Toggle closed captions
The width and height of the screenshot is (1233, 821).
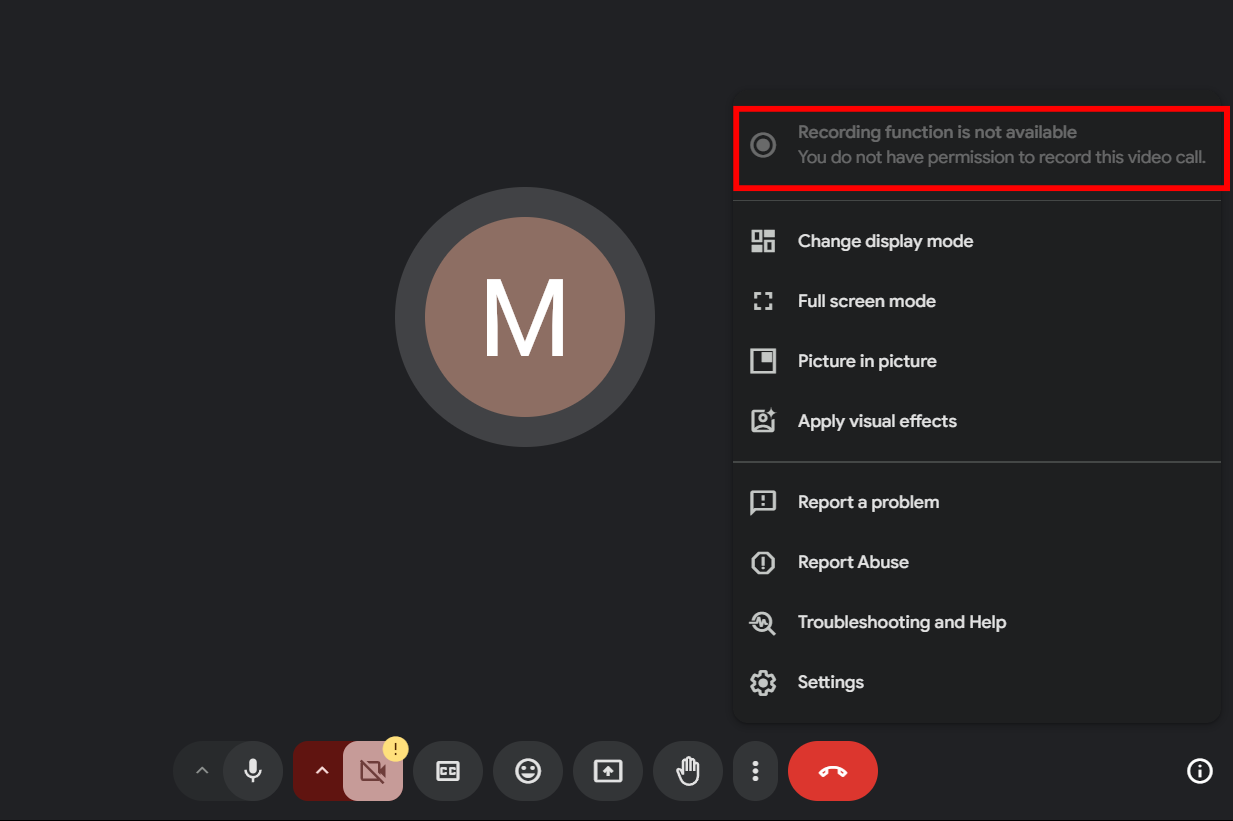[x=448, y=771]
